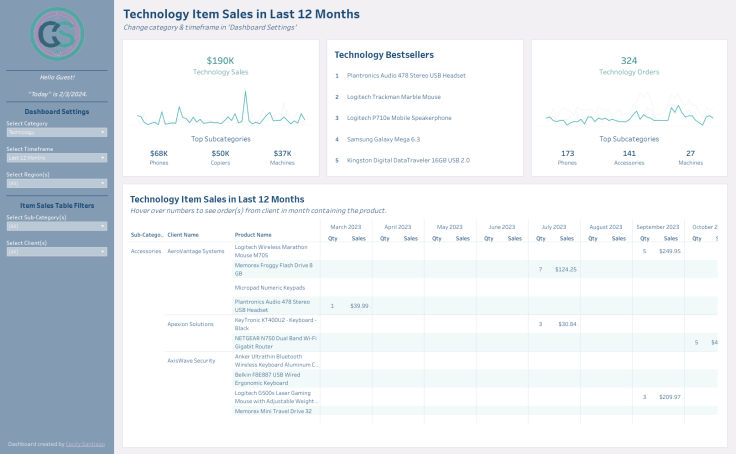
Task: Click the Apexion Solutions client name
Action: (190, 324)
